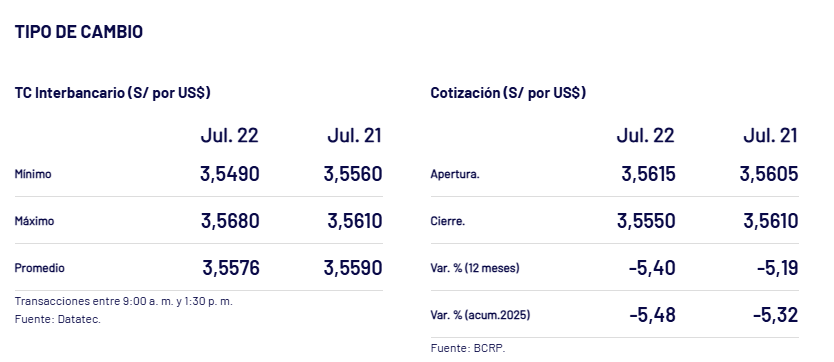The width and height of the screenshot is (834, 362).
Task: Click the TIPO DE CAMBIO heading
Action: click(x=79, y=31)
